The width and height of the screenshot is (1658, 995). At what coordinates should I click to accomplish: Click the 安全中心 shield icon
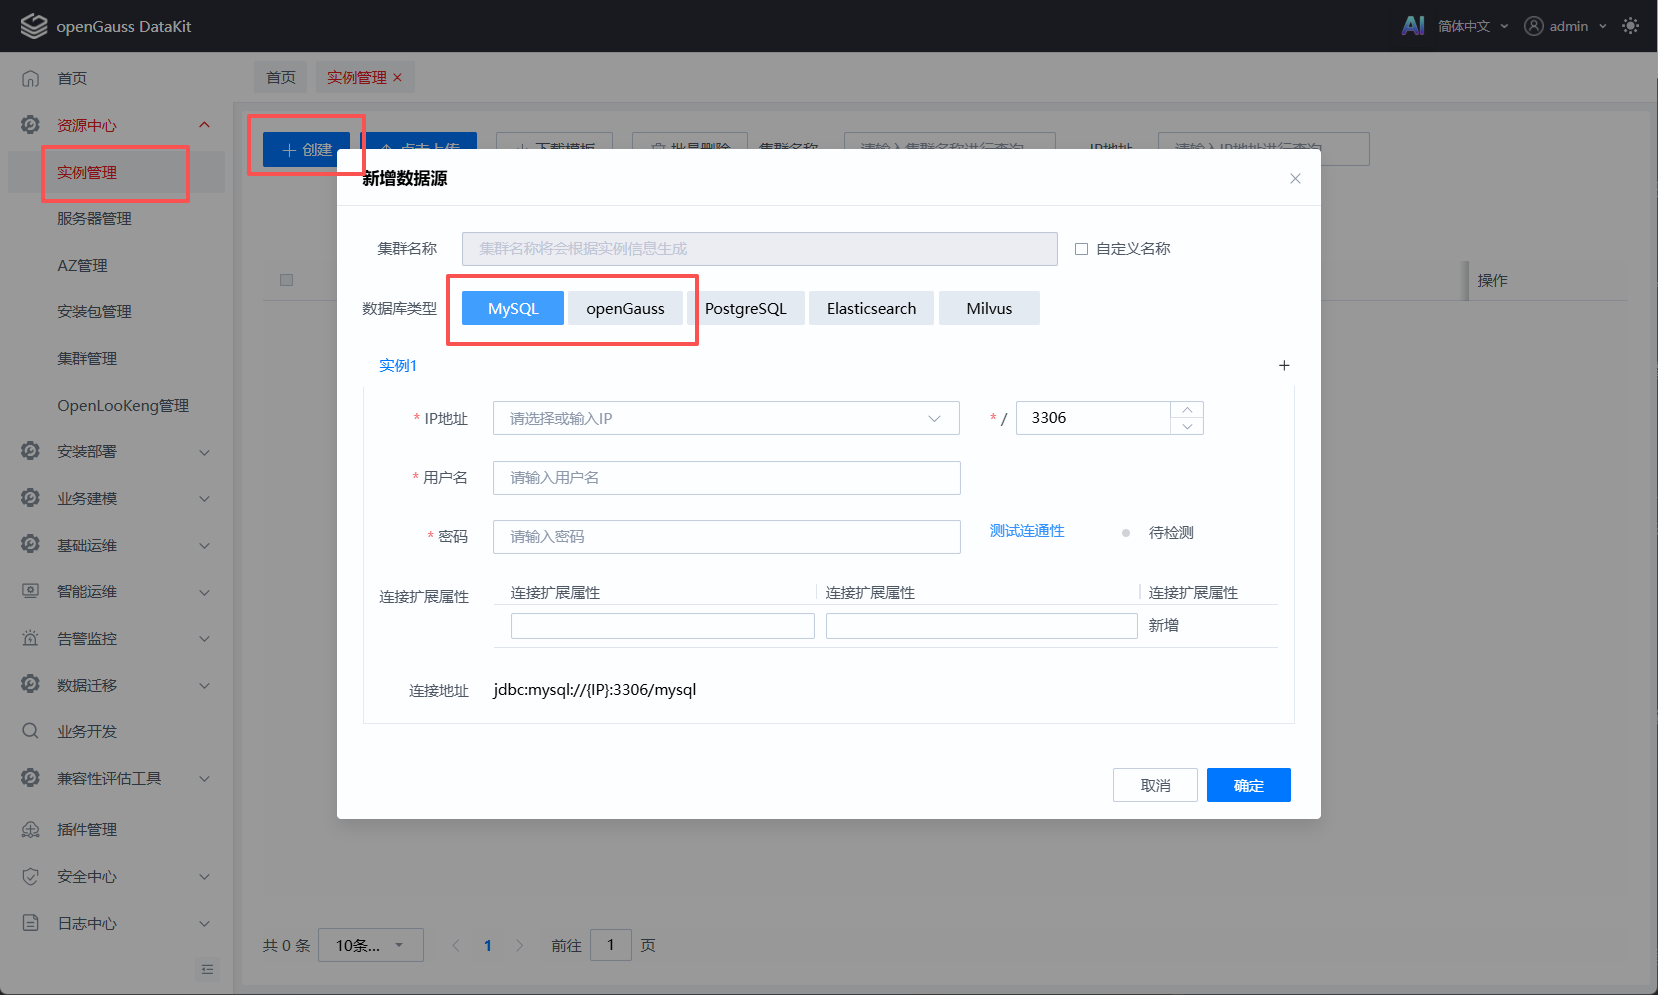31,876
